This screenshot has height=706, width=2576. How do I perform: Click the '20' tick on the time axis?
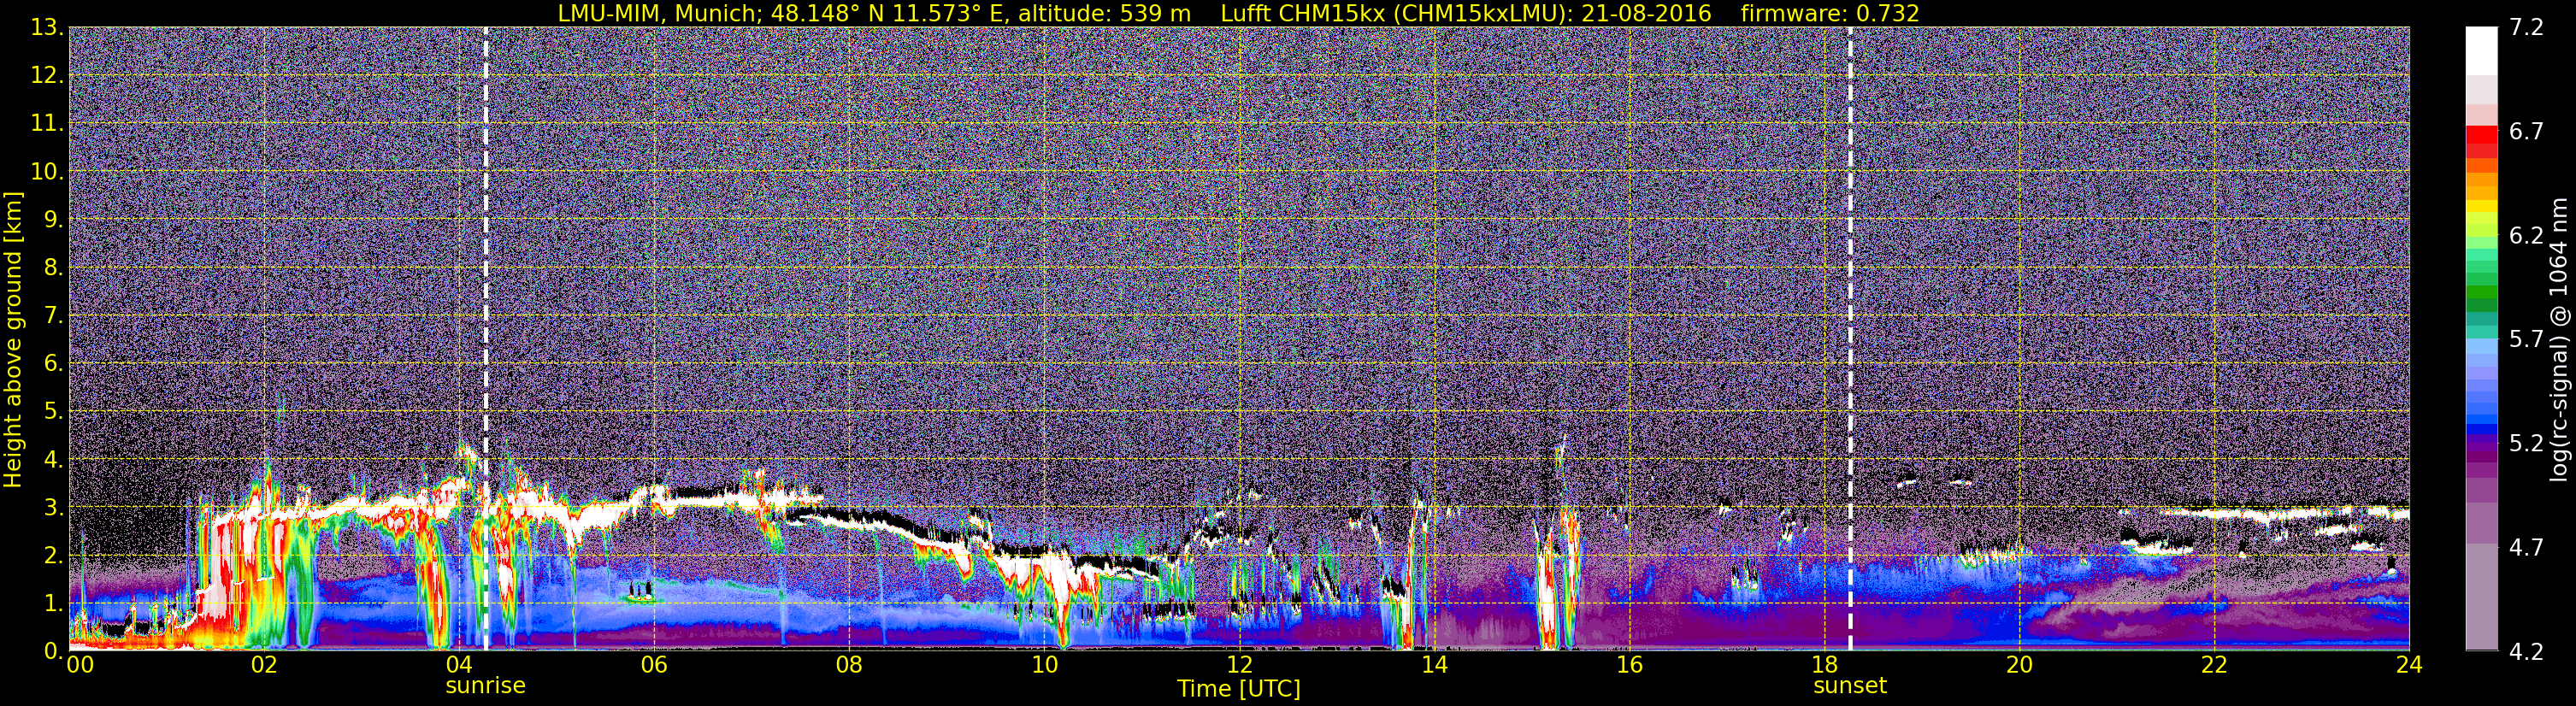[x=2019, y=665]
